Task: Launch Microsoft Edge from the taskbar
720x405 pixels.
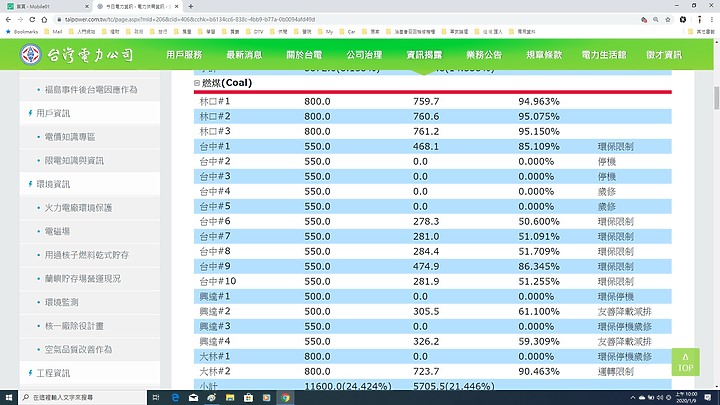Action: tap(175, 397)
